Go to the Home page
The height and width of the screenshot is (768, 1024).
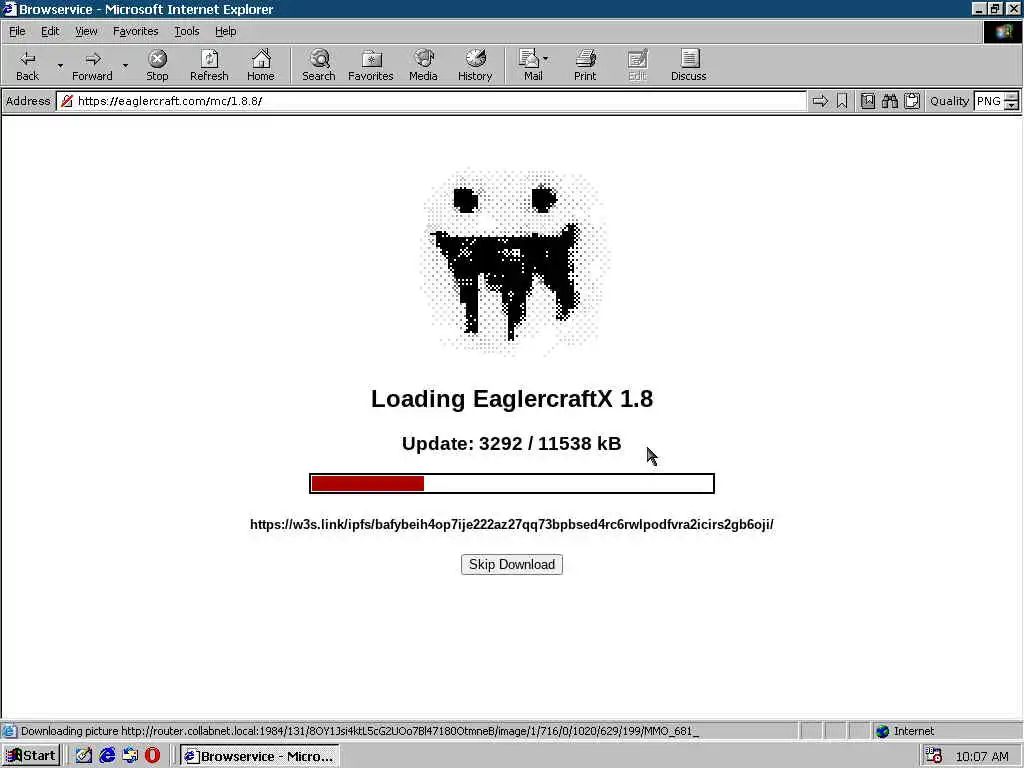(261, 65)
